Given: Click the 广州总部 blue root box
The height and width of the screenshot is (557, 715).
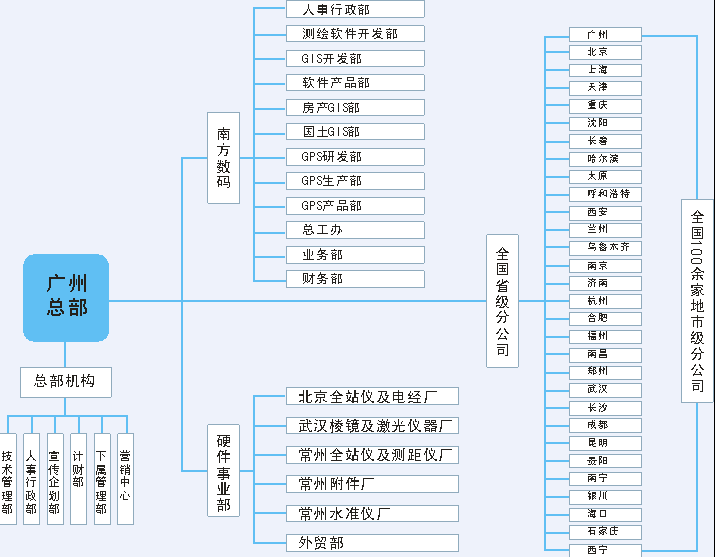Looking at the screenshot, I should 66,298.
